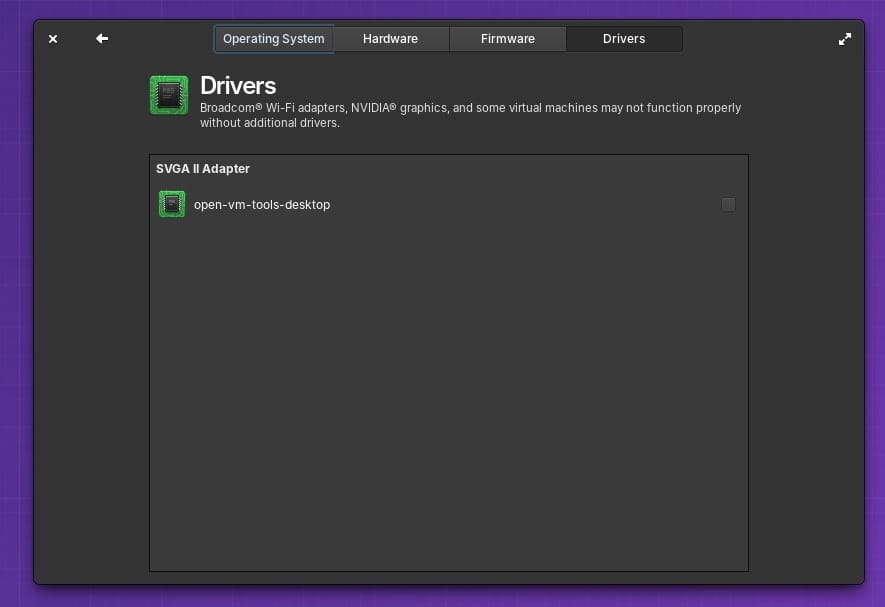This screenshot has width=885, height=607.
Task: Select the Operating System tab
Action: [x=274, y=39]
